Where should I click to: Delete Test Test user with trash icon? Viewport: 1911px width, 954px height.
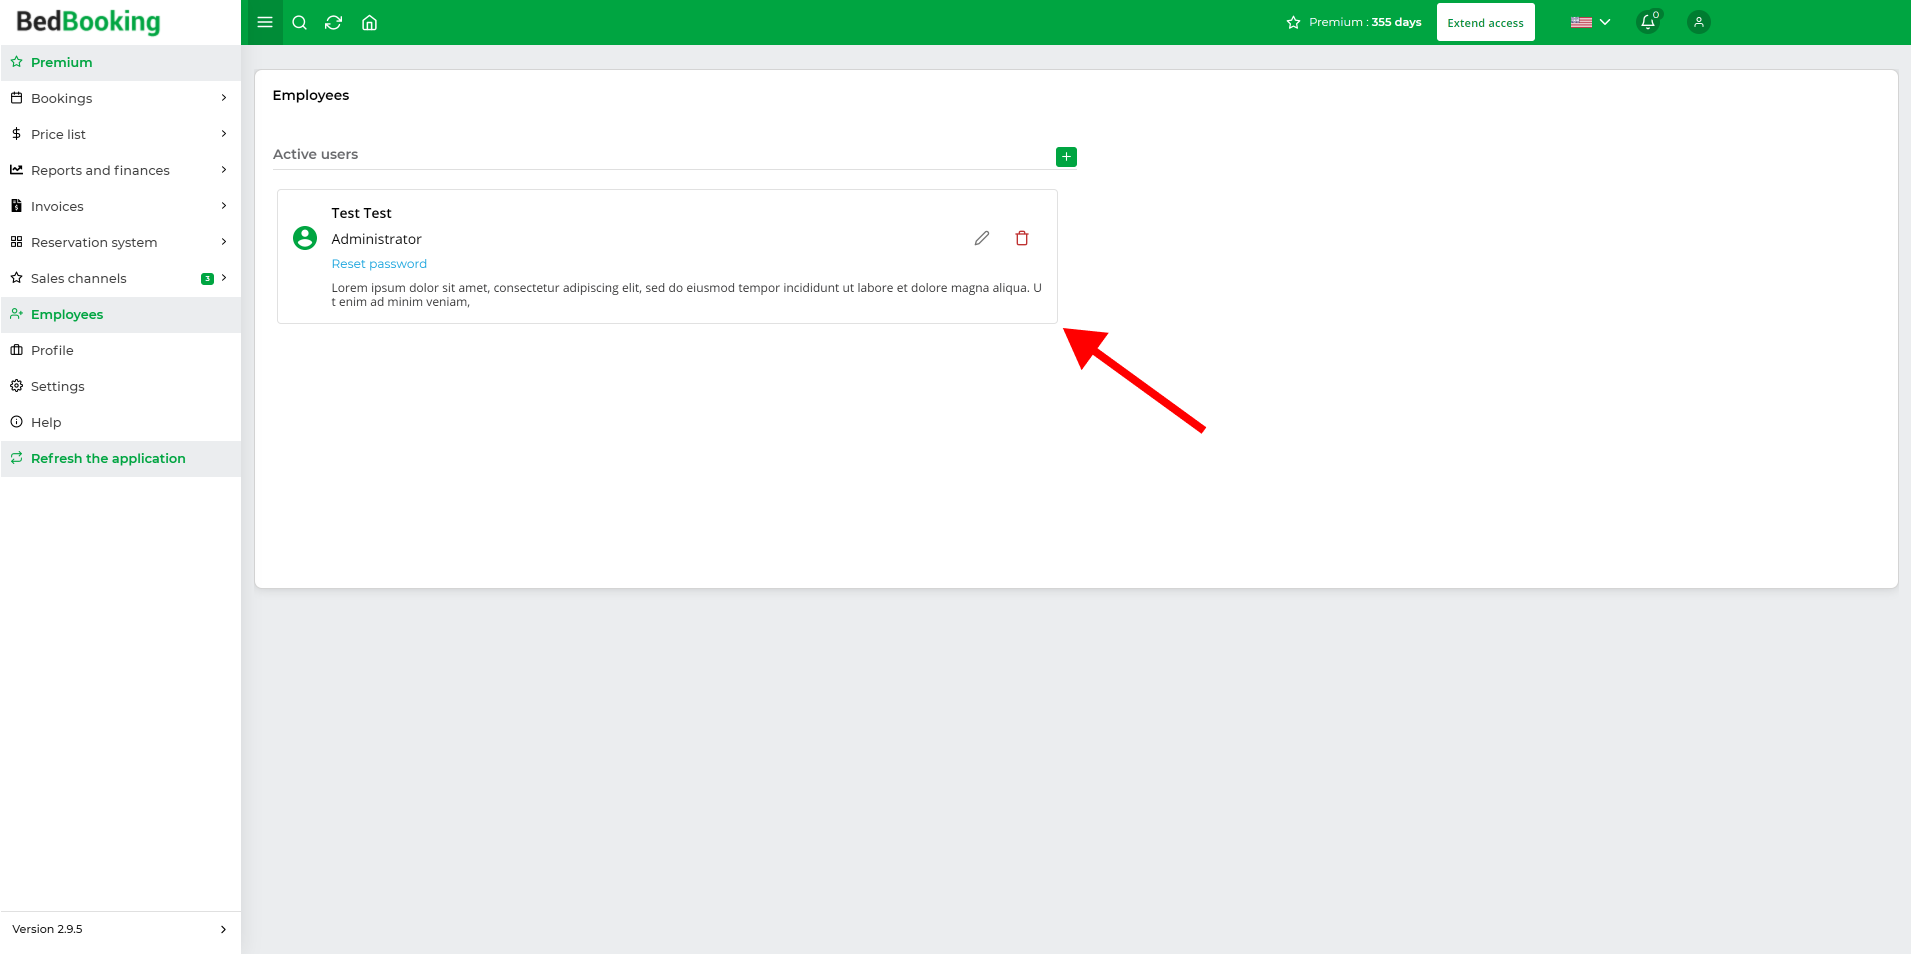[x=1022, y=238]
